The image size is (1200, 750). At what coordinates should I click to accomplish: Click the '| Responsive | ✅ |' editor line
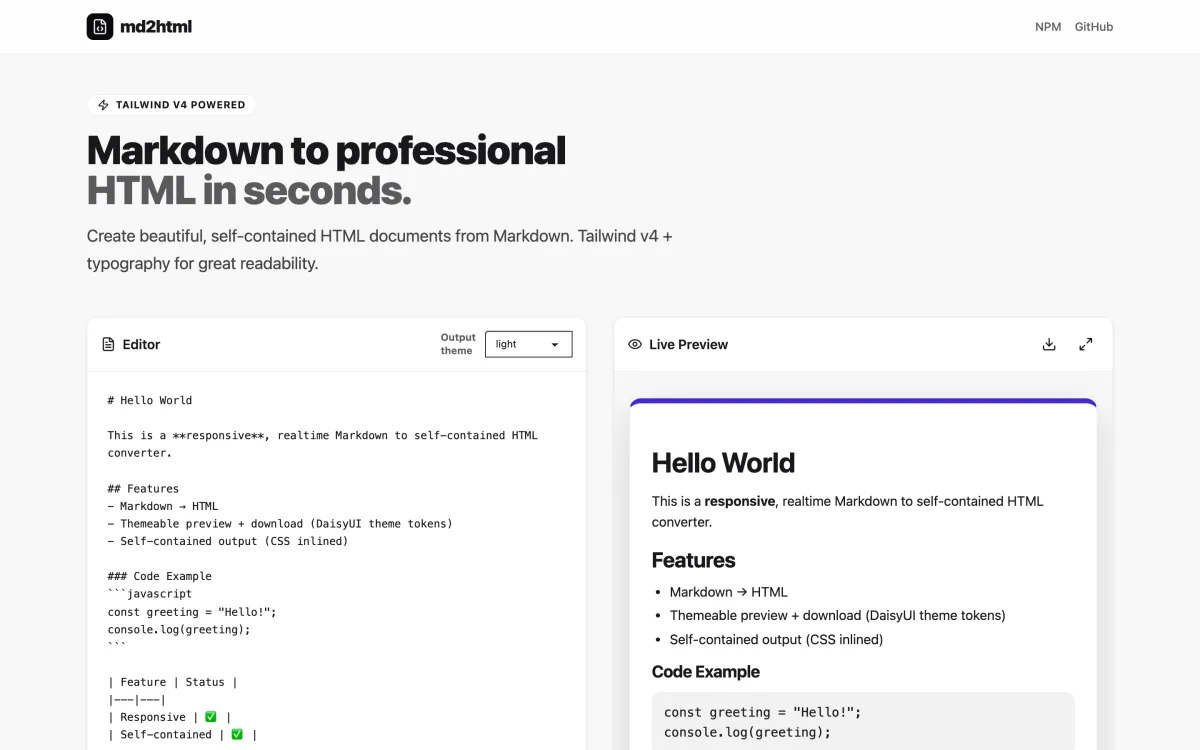[169, 717]
